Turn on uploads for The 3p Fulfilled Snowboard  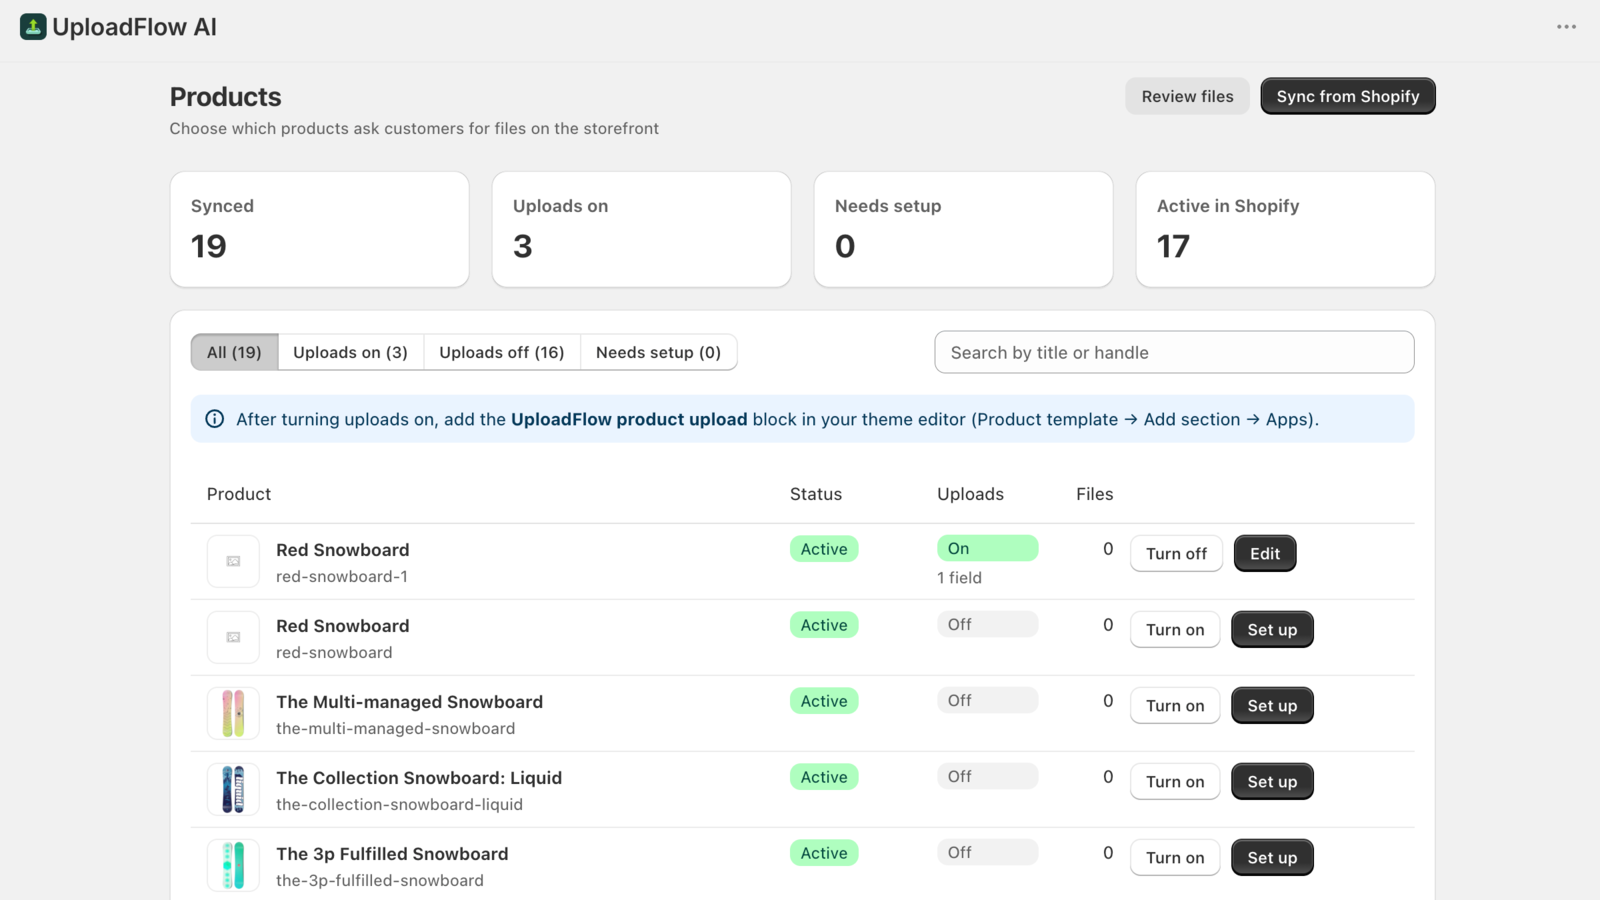click(x=1175, y=857)
